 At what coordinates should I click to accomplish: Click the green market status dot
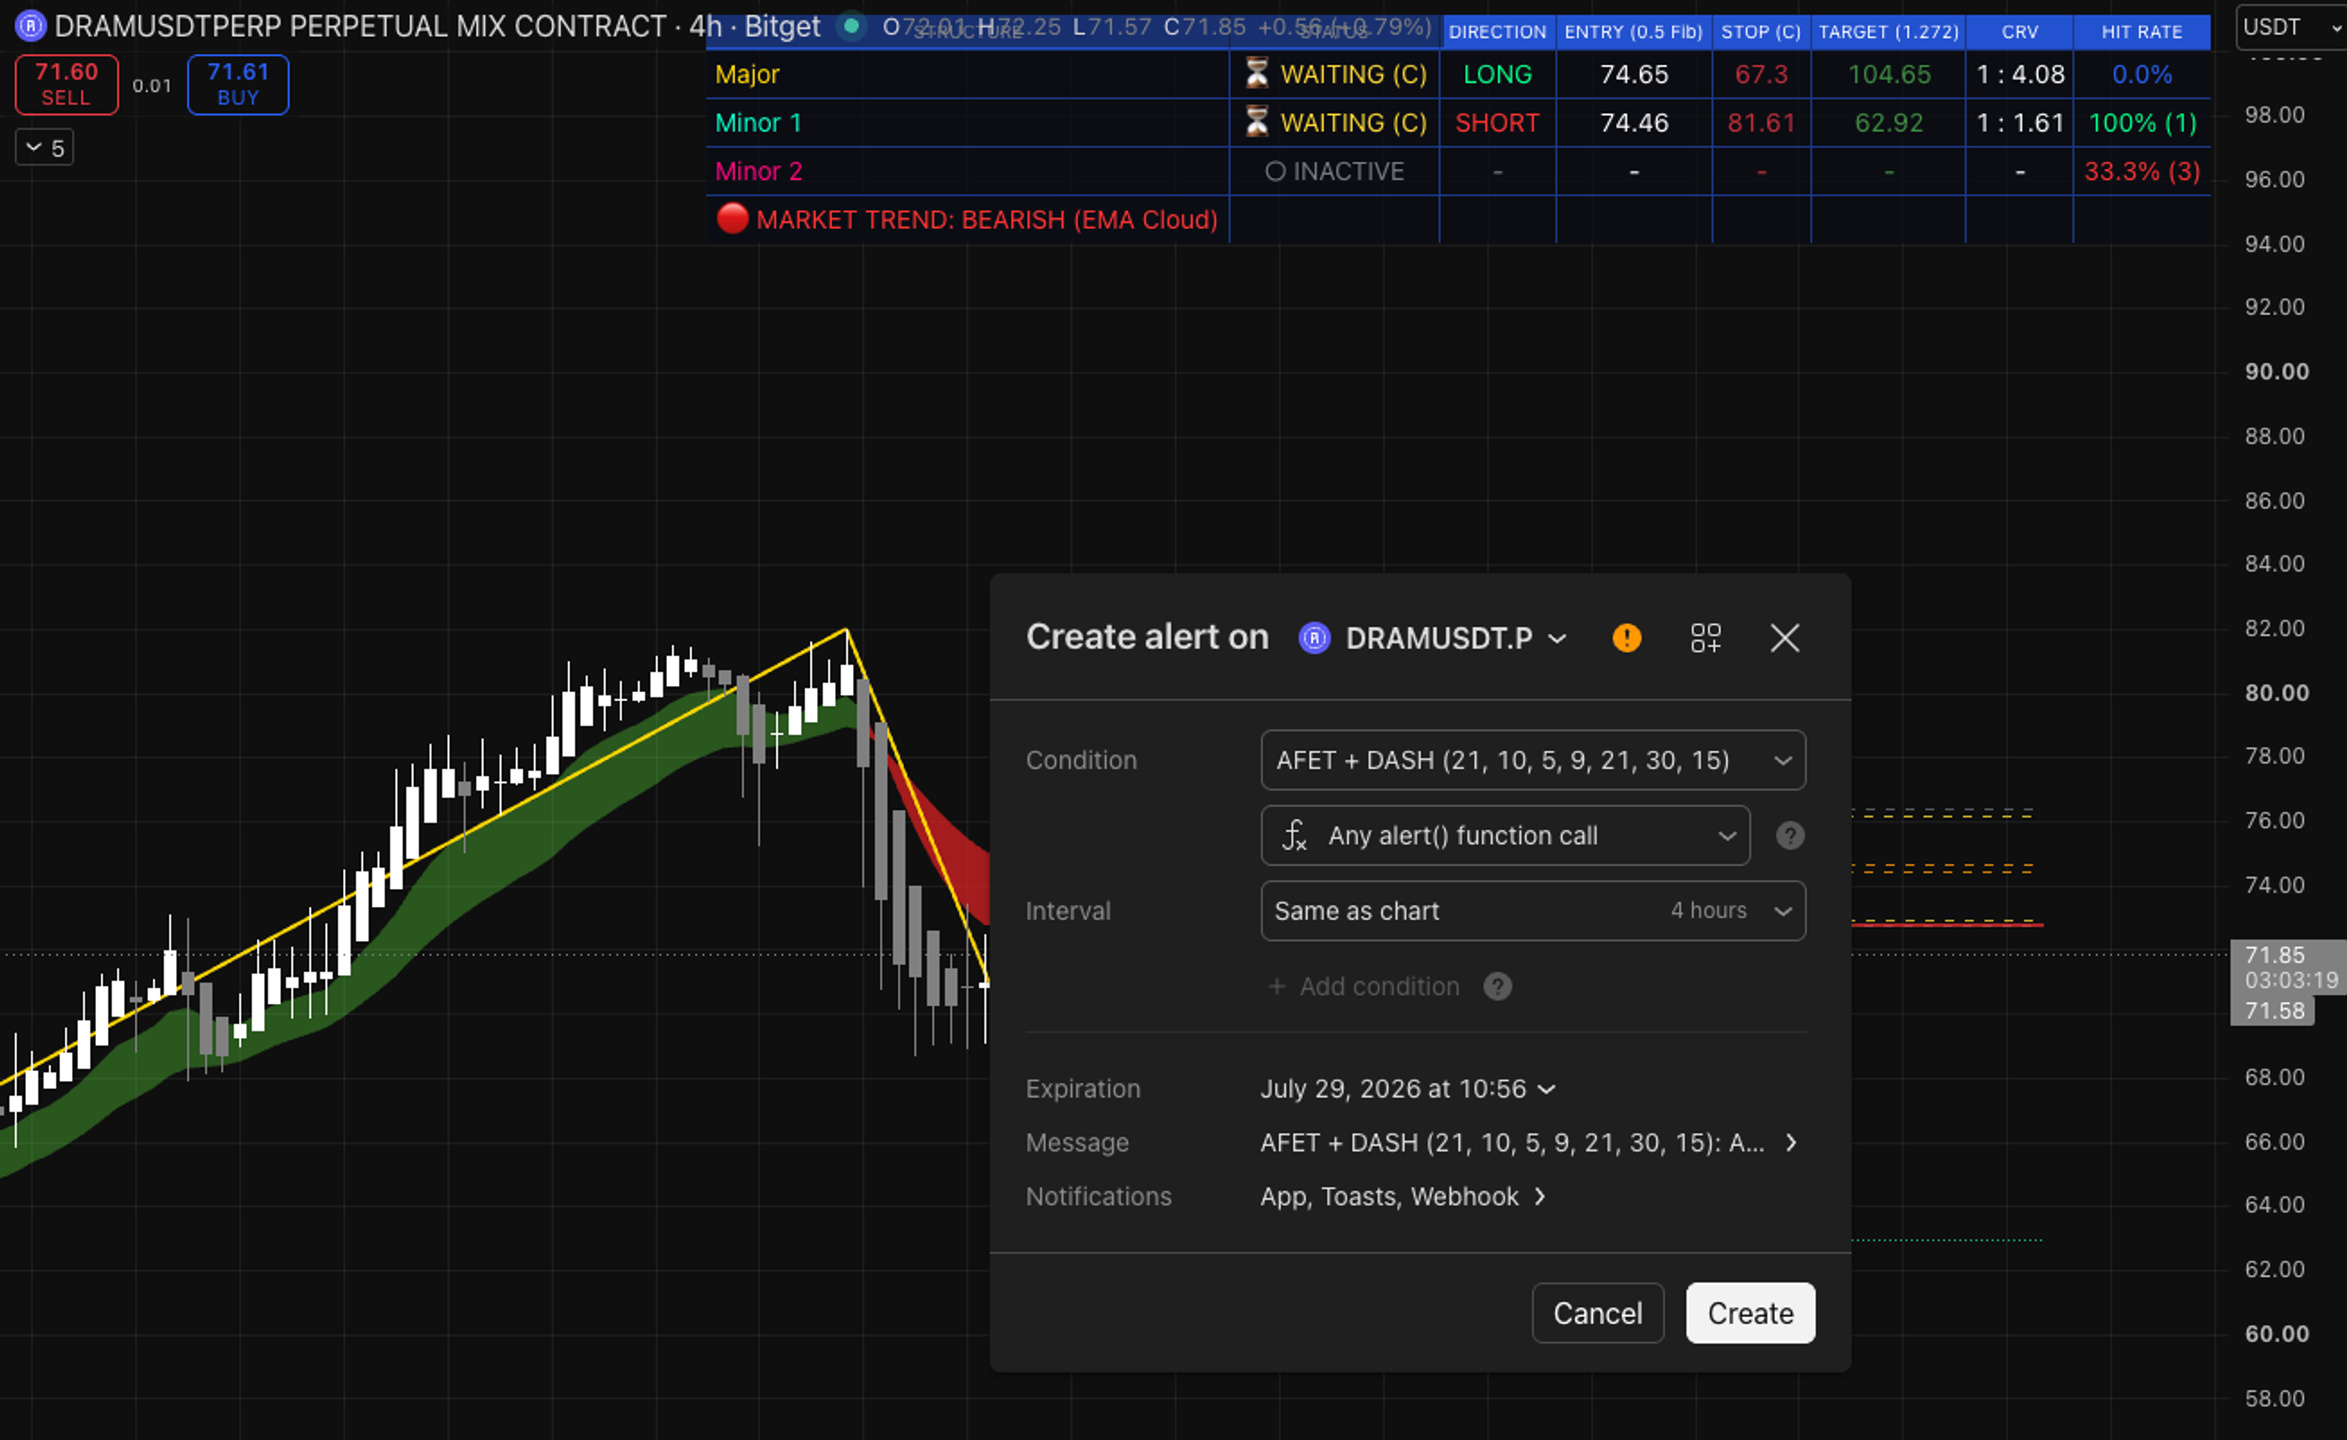click(851, 26)
